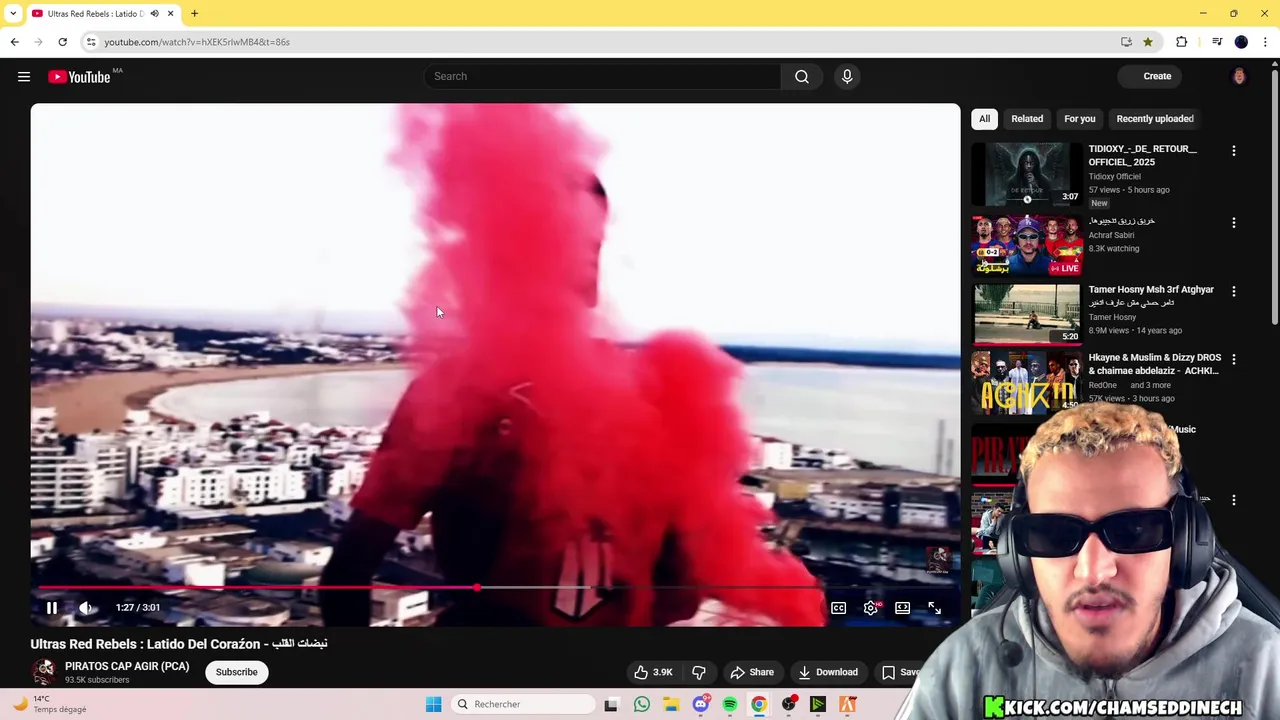
Task: Download the video
Action: coord(828,672)
